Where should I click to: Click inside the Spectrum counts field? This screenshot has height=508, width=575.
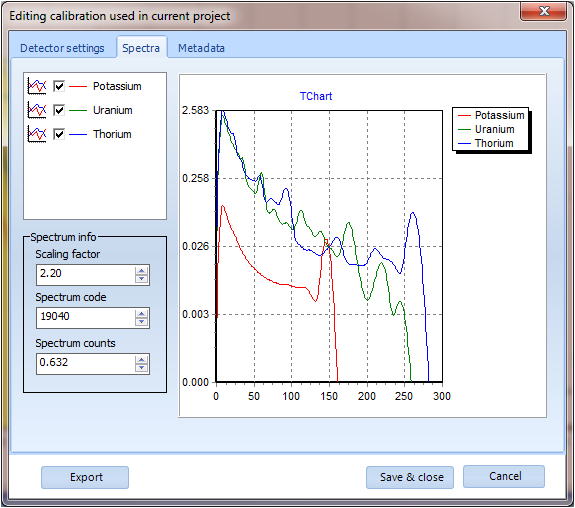(x=86, y=363)
